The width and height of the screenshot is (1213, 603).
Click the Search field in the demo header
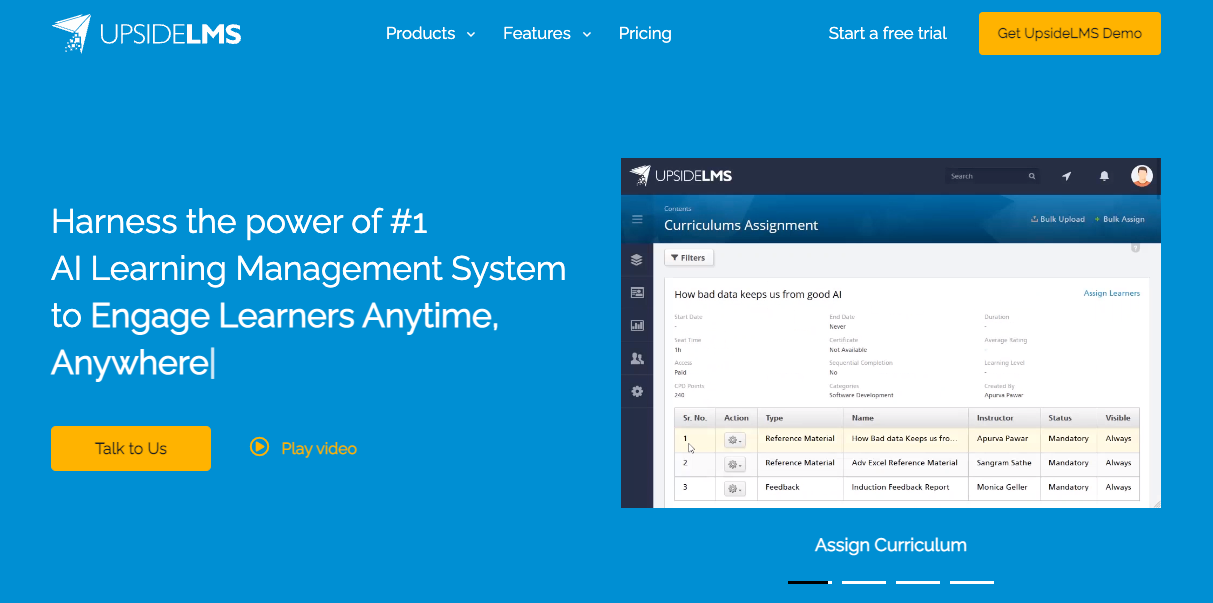pyautogui.click(x=993, y=176)
